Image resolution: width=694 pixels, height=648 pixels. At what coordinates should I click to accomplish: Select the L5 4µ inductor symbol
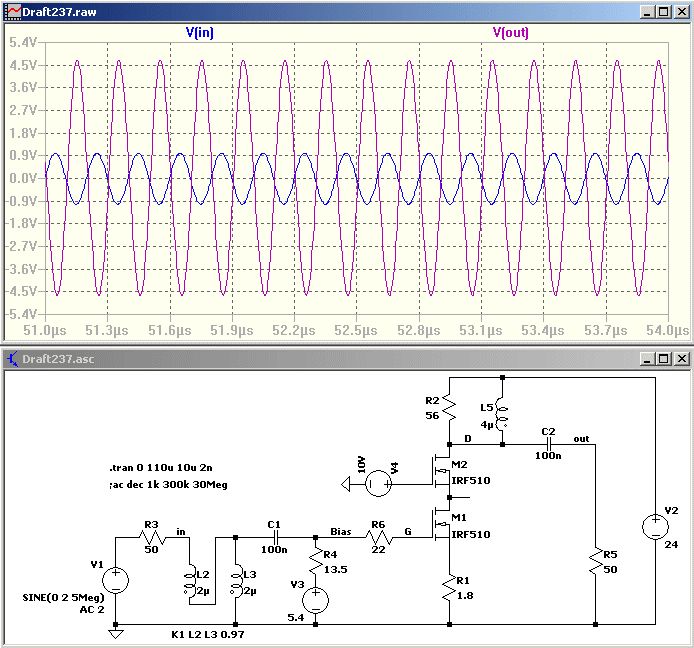[x=503, y=410]
